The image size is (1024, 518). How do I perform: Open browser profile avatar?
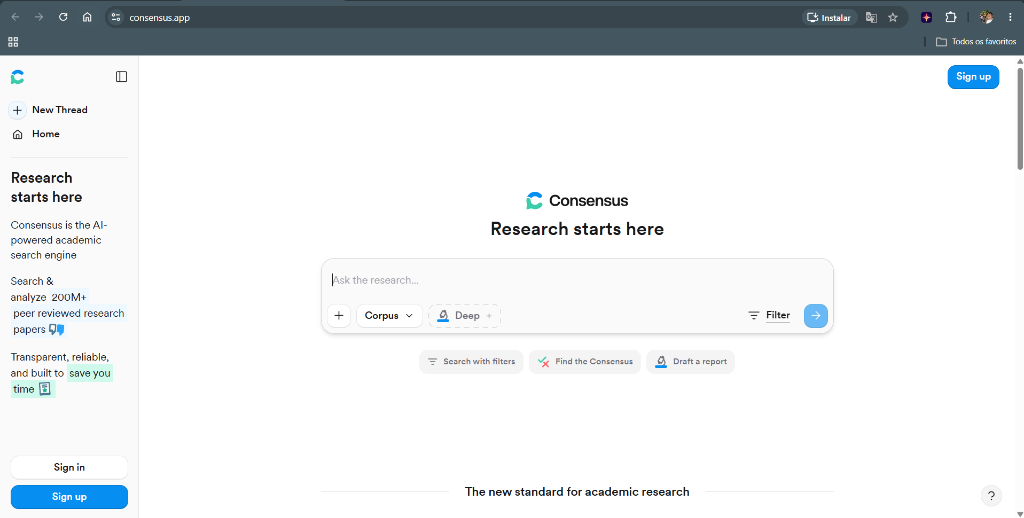pos(986,18)
